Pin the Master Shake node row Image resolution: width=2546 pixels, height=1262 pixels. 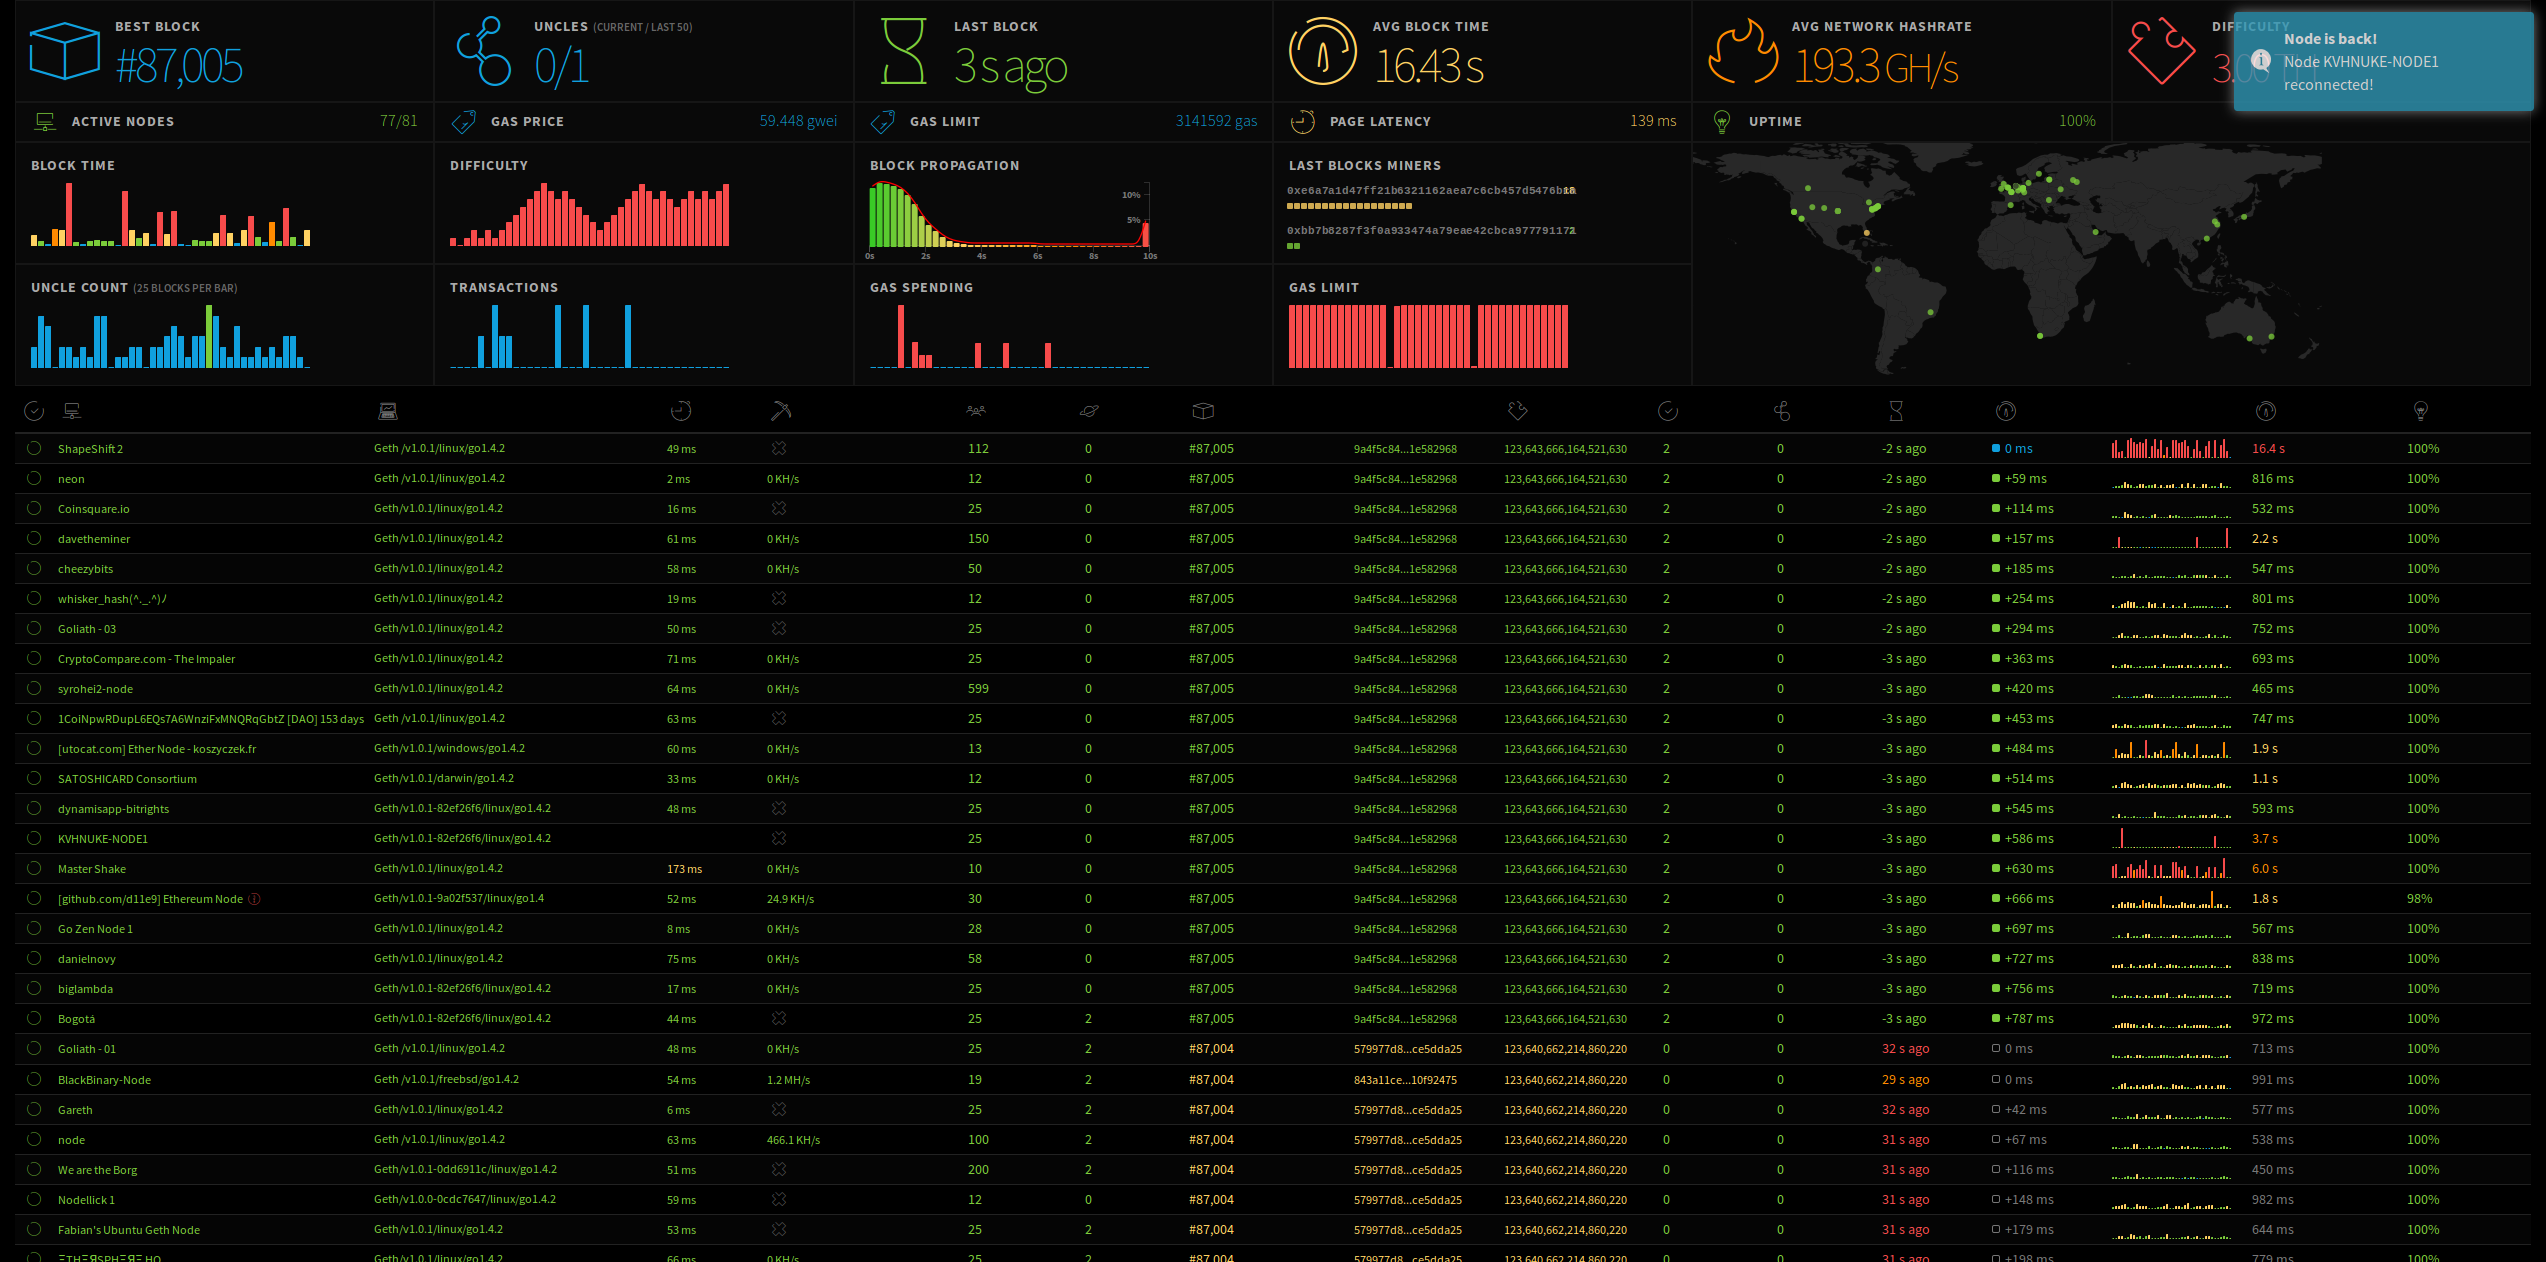click(34, 868)
